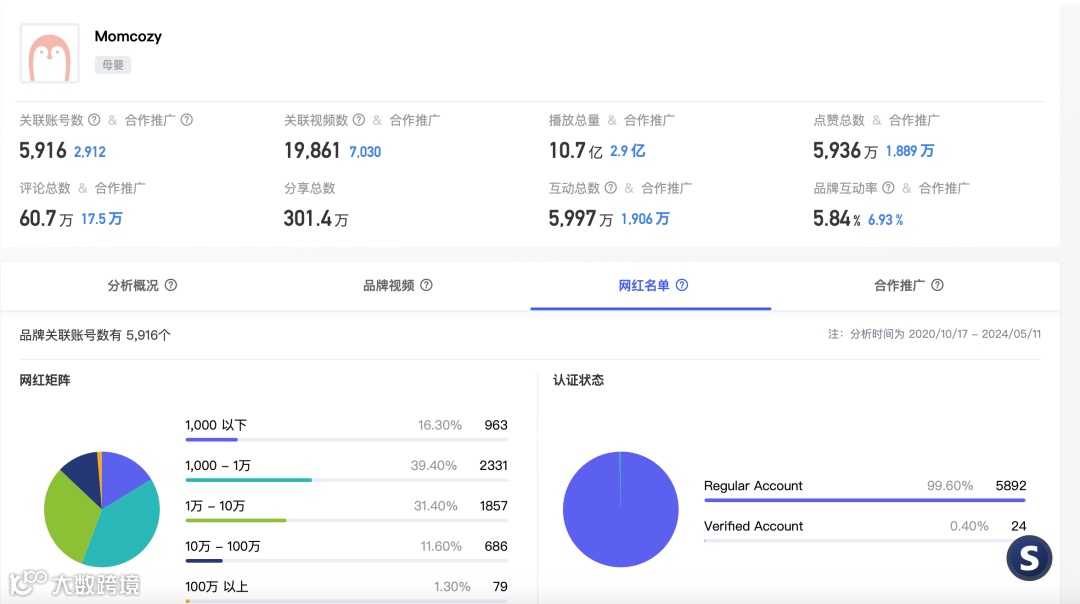Click the 7,030 collaboration videos value
The image size is (1080, 604).
[365, 152]
